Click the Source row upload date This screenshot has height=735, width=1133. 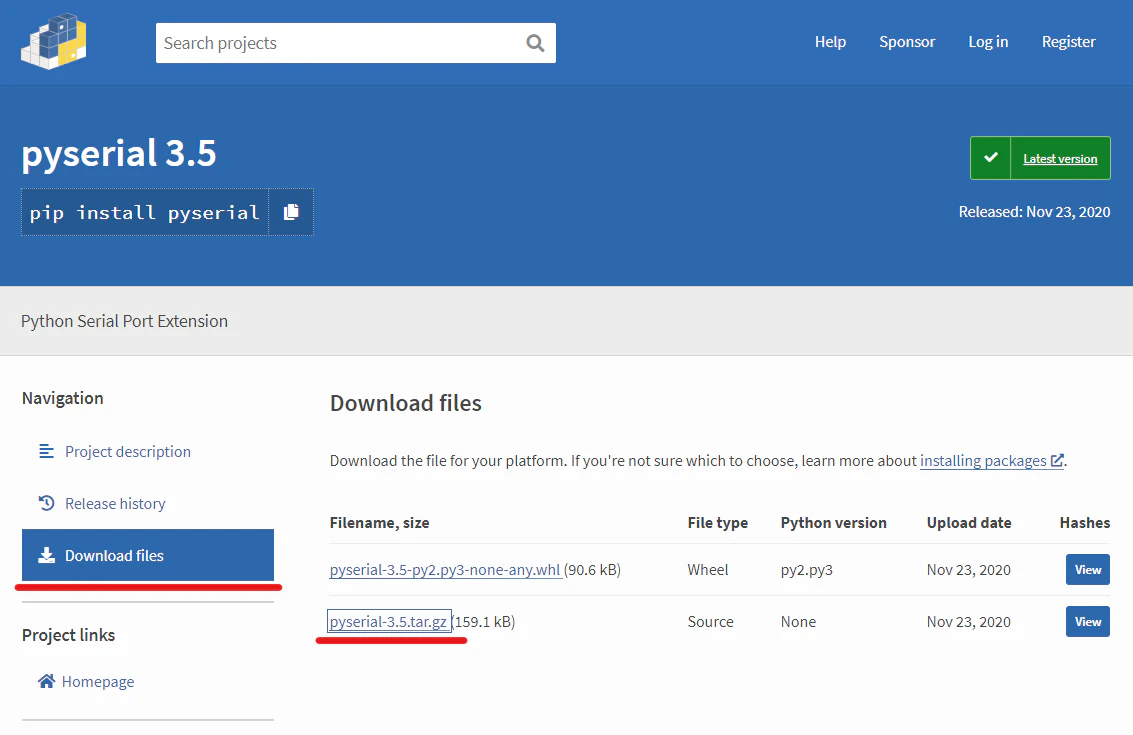click(x=968, y=622)
